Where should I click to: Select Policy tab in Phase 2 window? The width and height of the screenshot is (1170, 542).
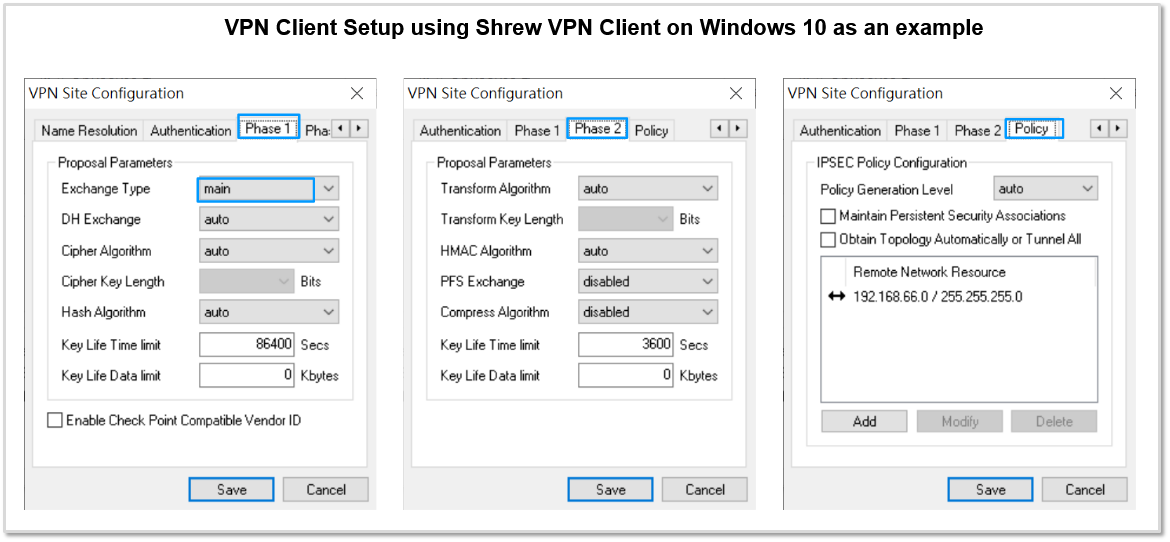pyautogui.click(x=651, y=131)
